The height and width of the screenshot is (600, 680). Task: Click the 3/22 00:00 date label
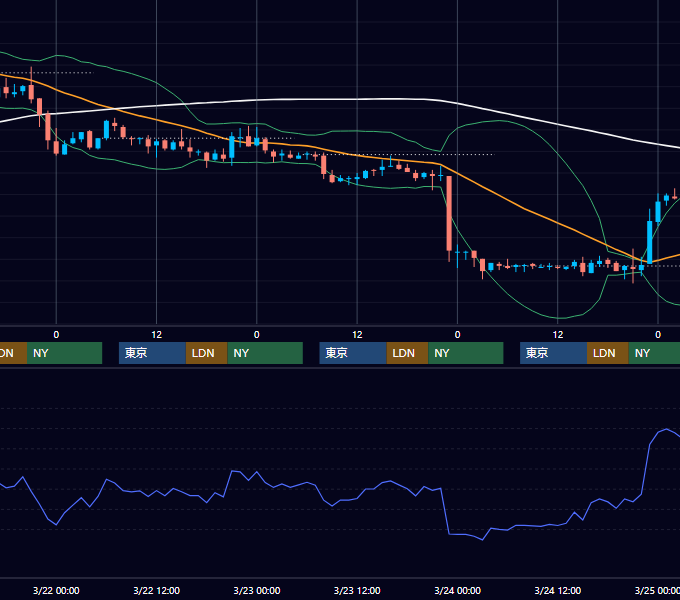click(x=56, y=590)
